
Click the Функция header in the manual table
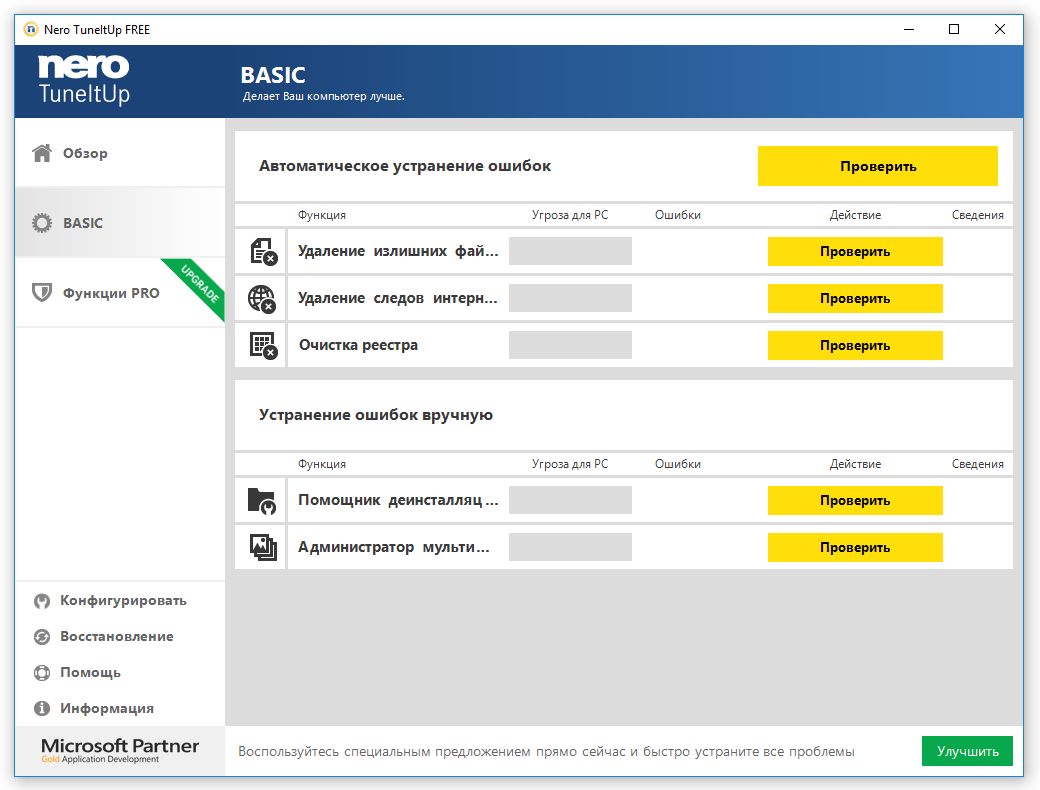coord(322,464)
